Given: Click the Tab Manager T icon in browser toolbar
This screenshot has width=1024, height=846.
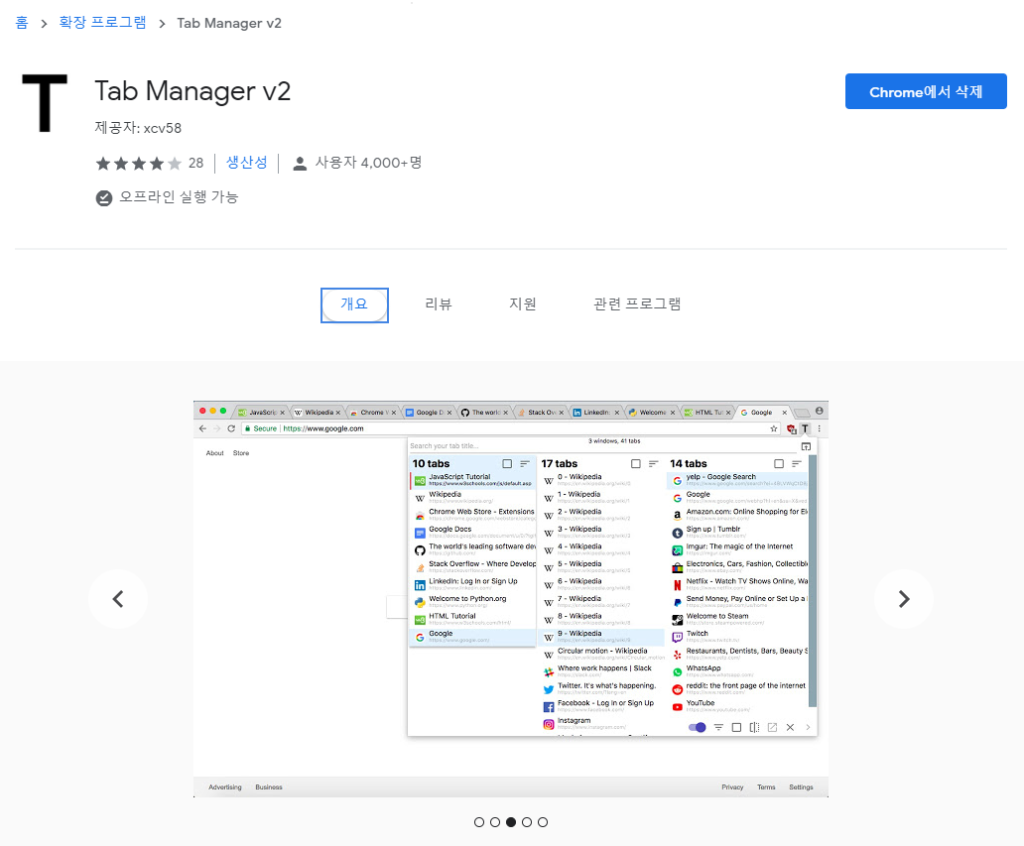Looking at the screenshot, I should pyautogui.click(x=806, y=428).
